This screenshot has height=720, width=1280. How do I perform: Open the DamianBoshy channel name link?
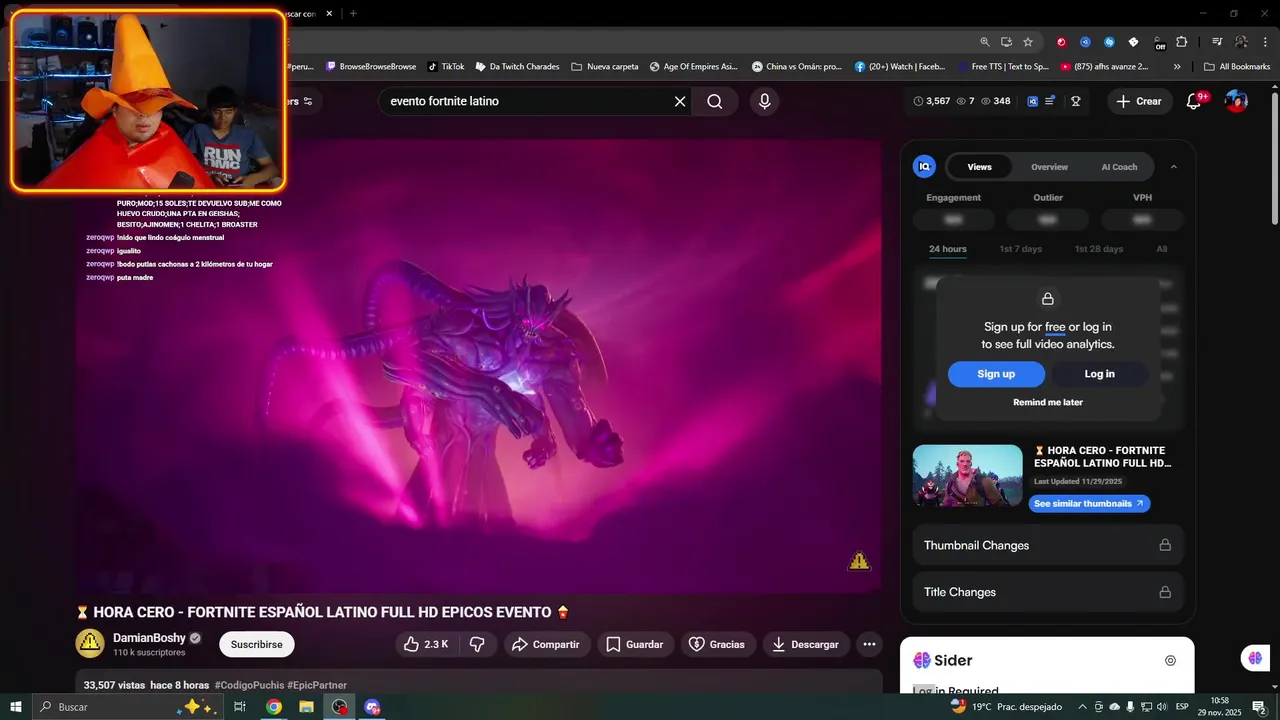(x=149, y=638)
